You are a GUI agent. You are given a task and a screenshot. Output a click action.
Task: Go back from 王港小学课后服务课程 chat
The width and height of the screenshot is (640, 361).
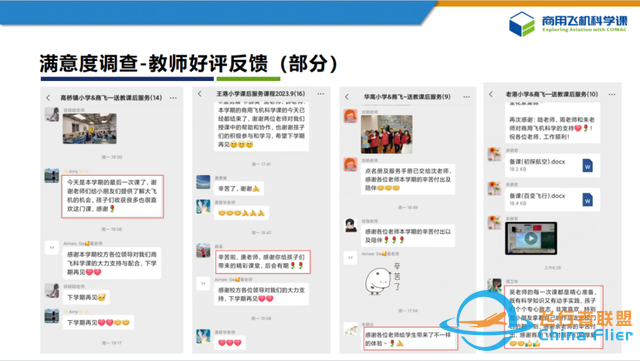pyautogui.click(x=200, y=94)
